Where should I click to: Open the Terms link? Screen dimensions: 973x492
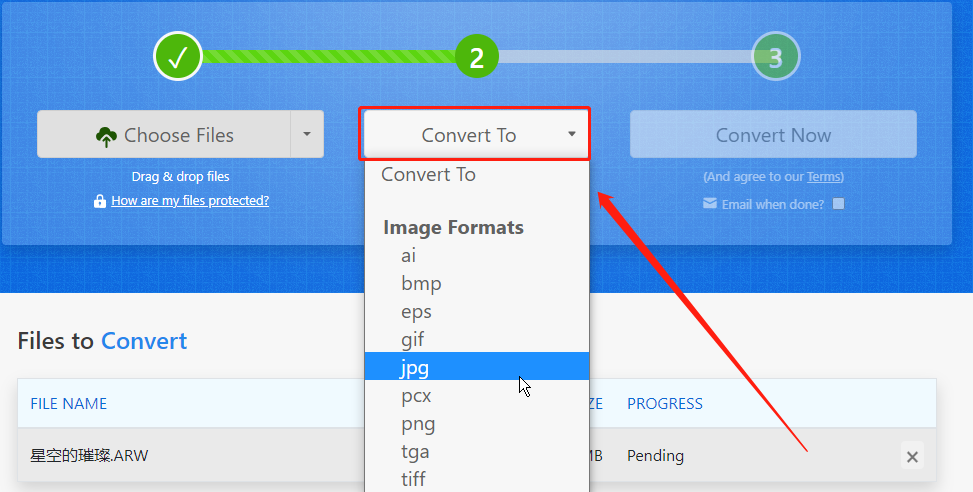823,177
